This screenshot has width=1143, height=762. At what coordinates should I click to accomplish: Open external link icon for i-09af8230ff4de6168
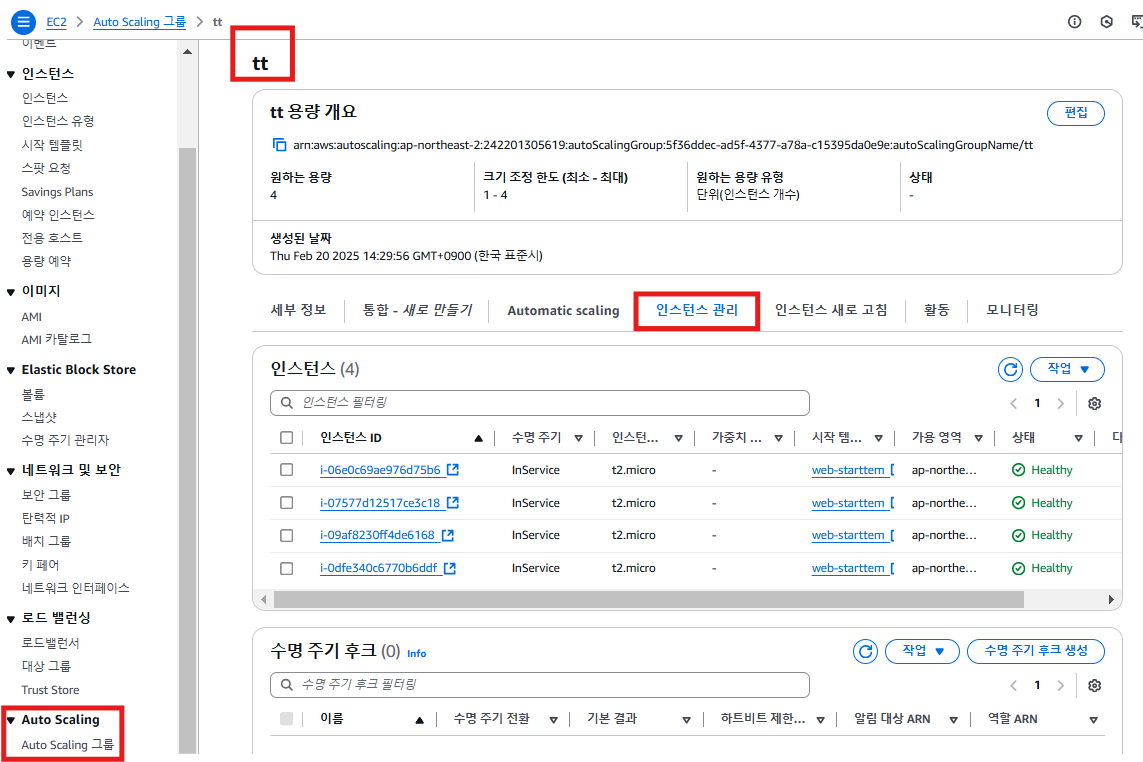pos(448,535)
